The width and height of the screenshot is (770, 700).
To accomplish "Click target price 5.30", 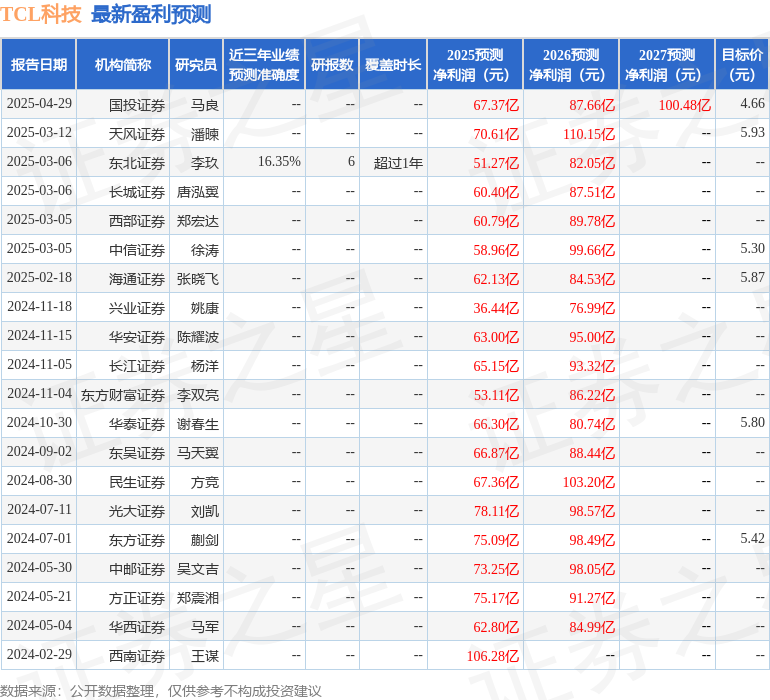I will point(752,248).
